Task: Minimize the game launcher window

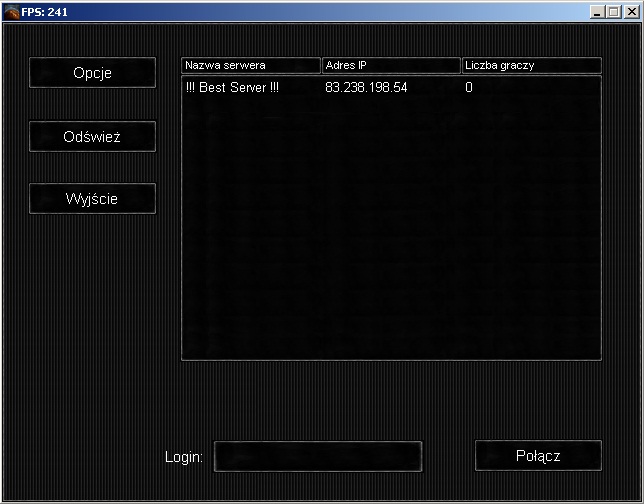Action: tap(597, 11)
